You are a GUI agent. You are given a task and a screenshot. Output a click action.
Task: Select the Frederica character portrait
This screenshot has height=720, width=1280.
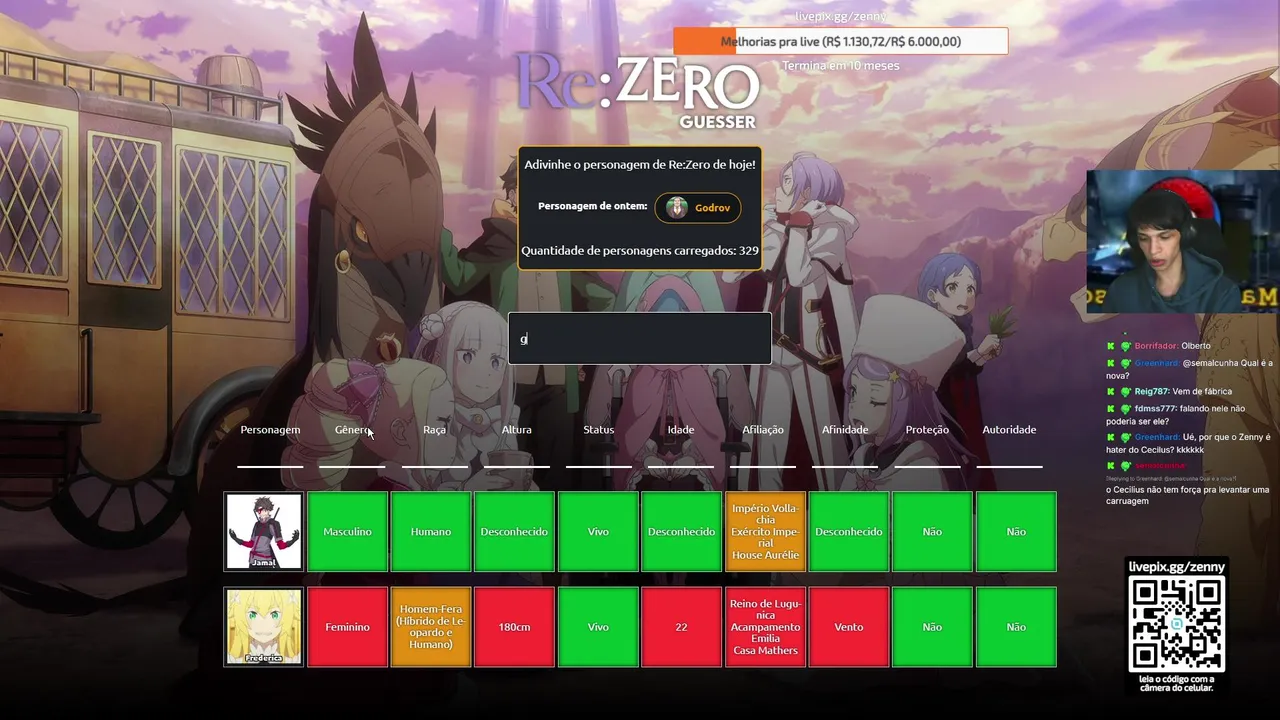pos(264,627)
